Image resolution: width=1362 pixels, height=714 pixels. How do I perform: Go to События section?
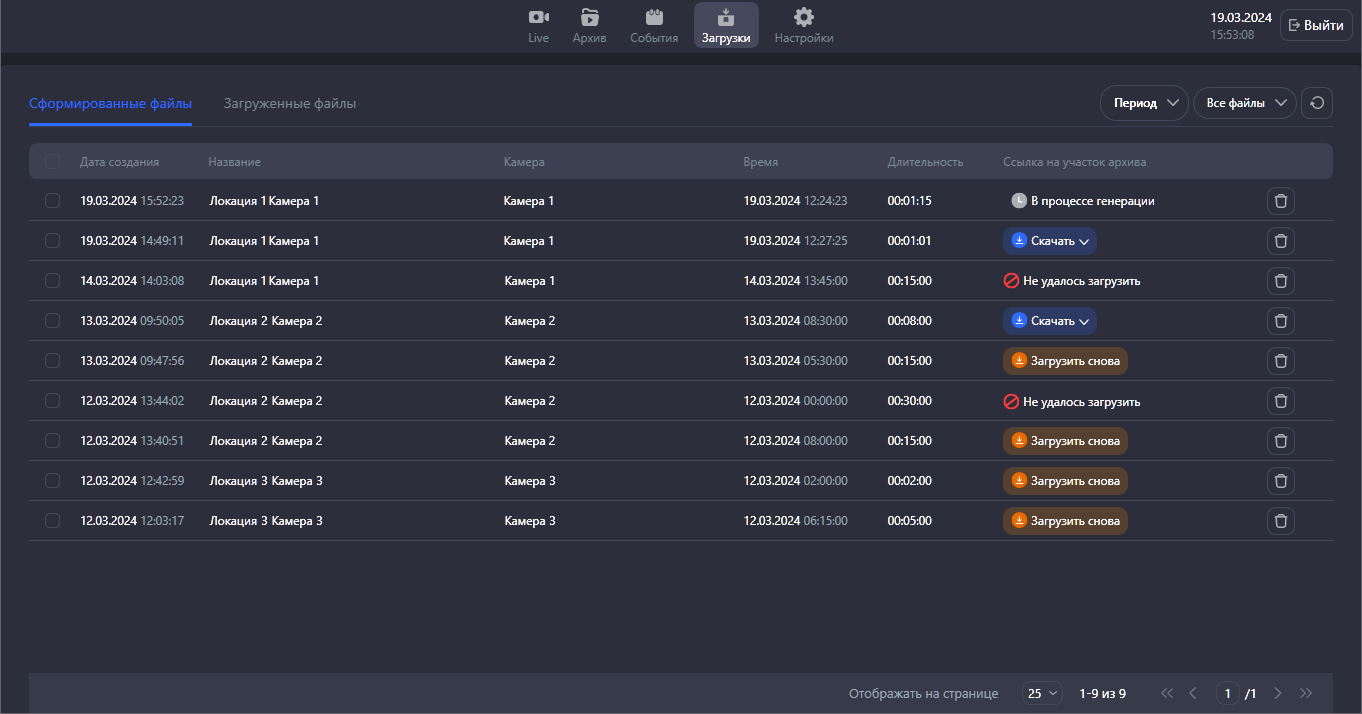(654, 25)
